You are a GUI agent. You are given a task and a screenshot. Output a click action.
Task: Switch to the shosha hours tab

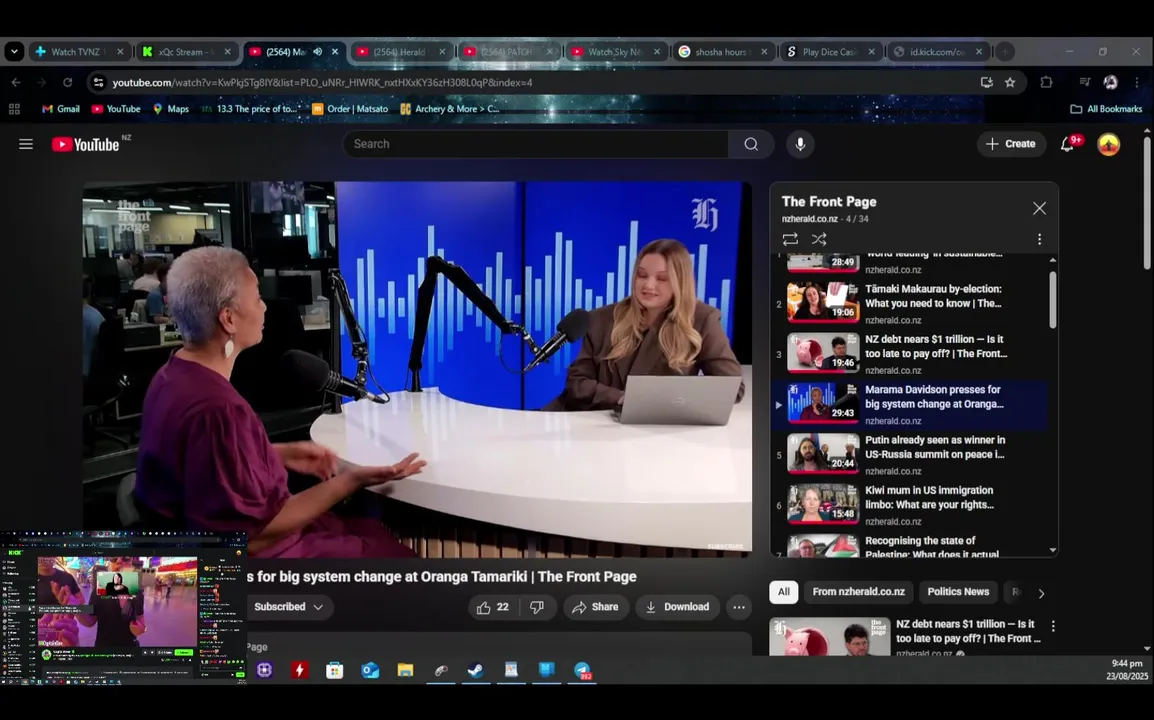(x=723, y=52)
